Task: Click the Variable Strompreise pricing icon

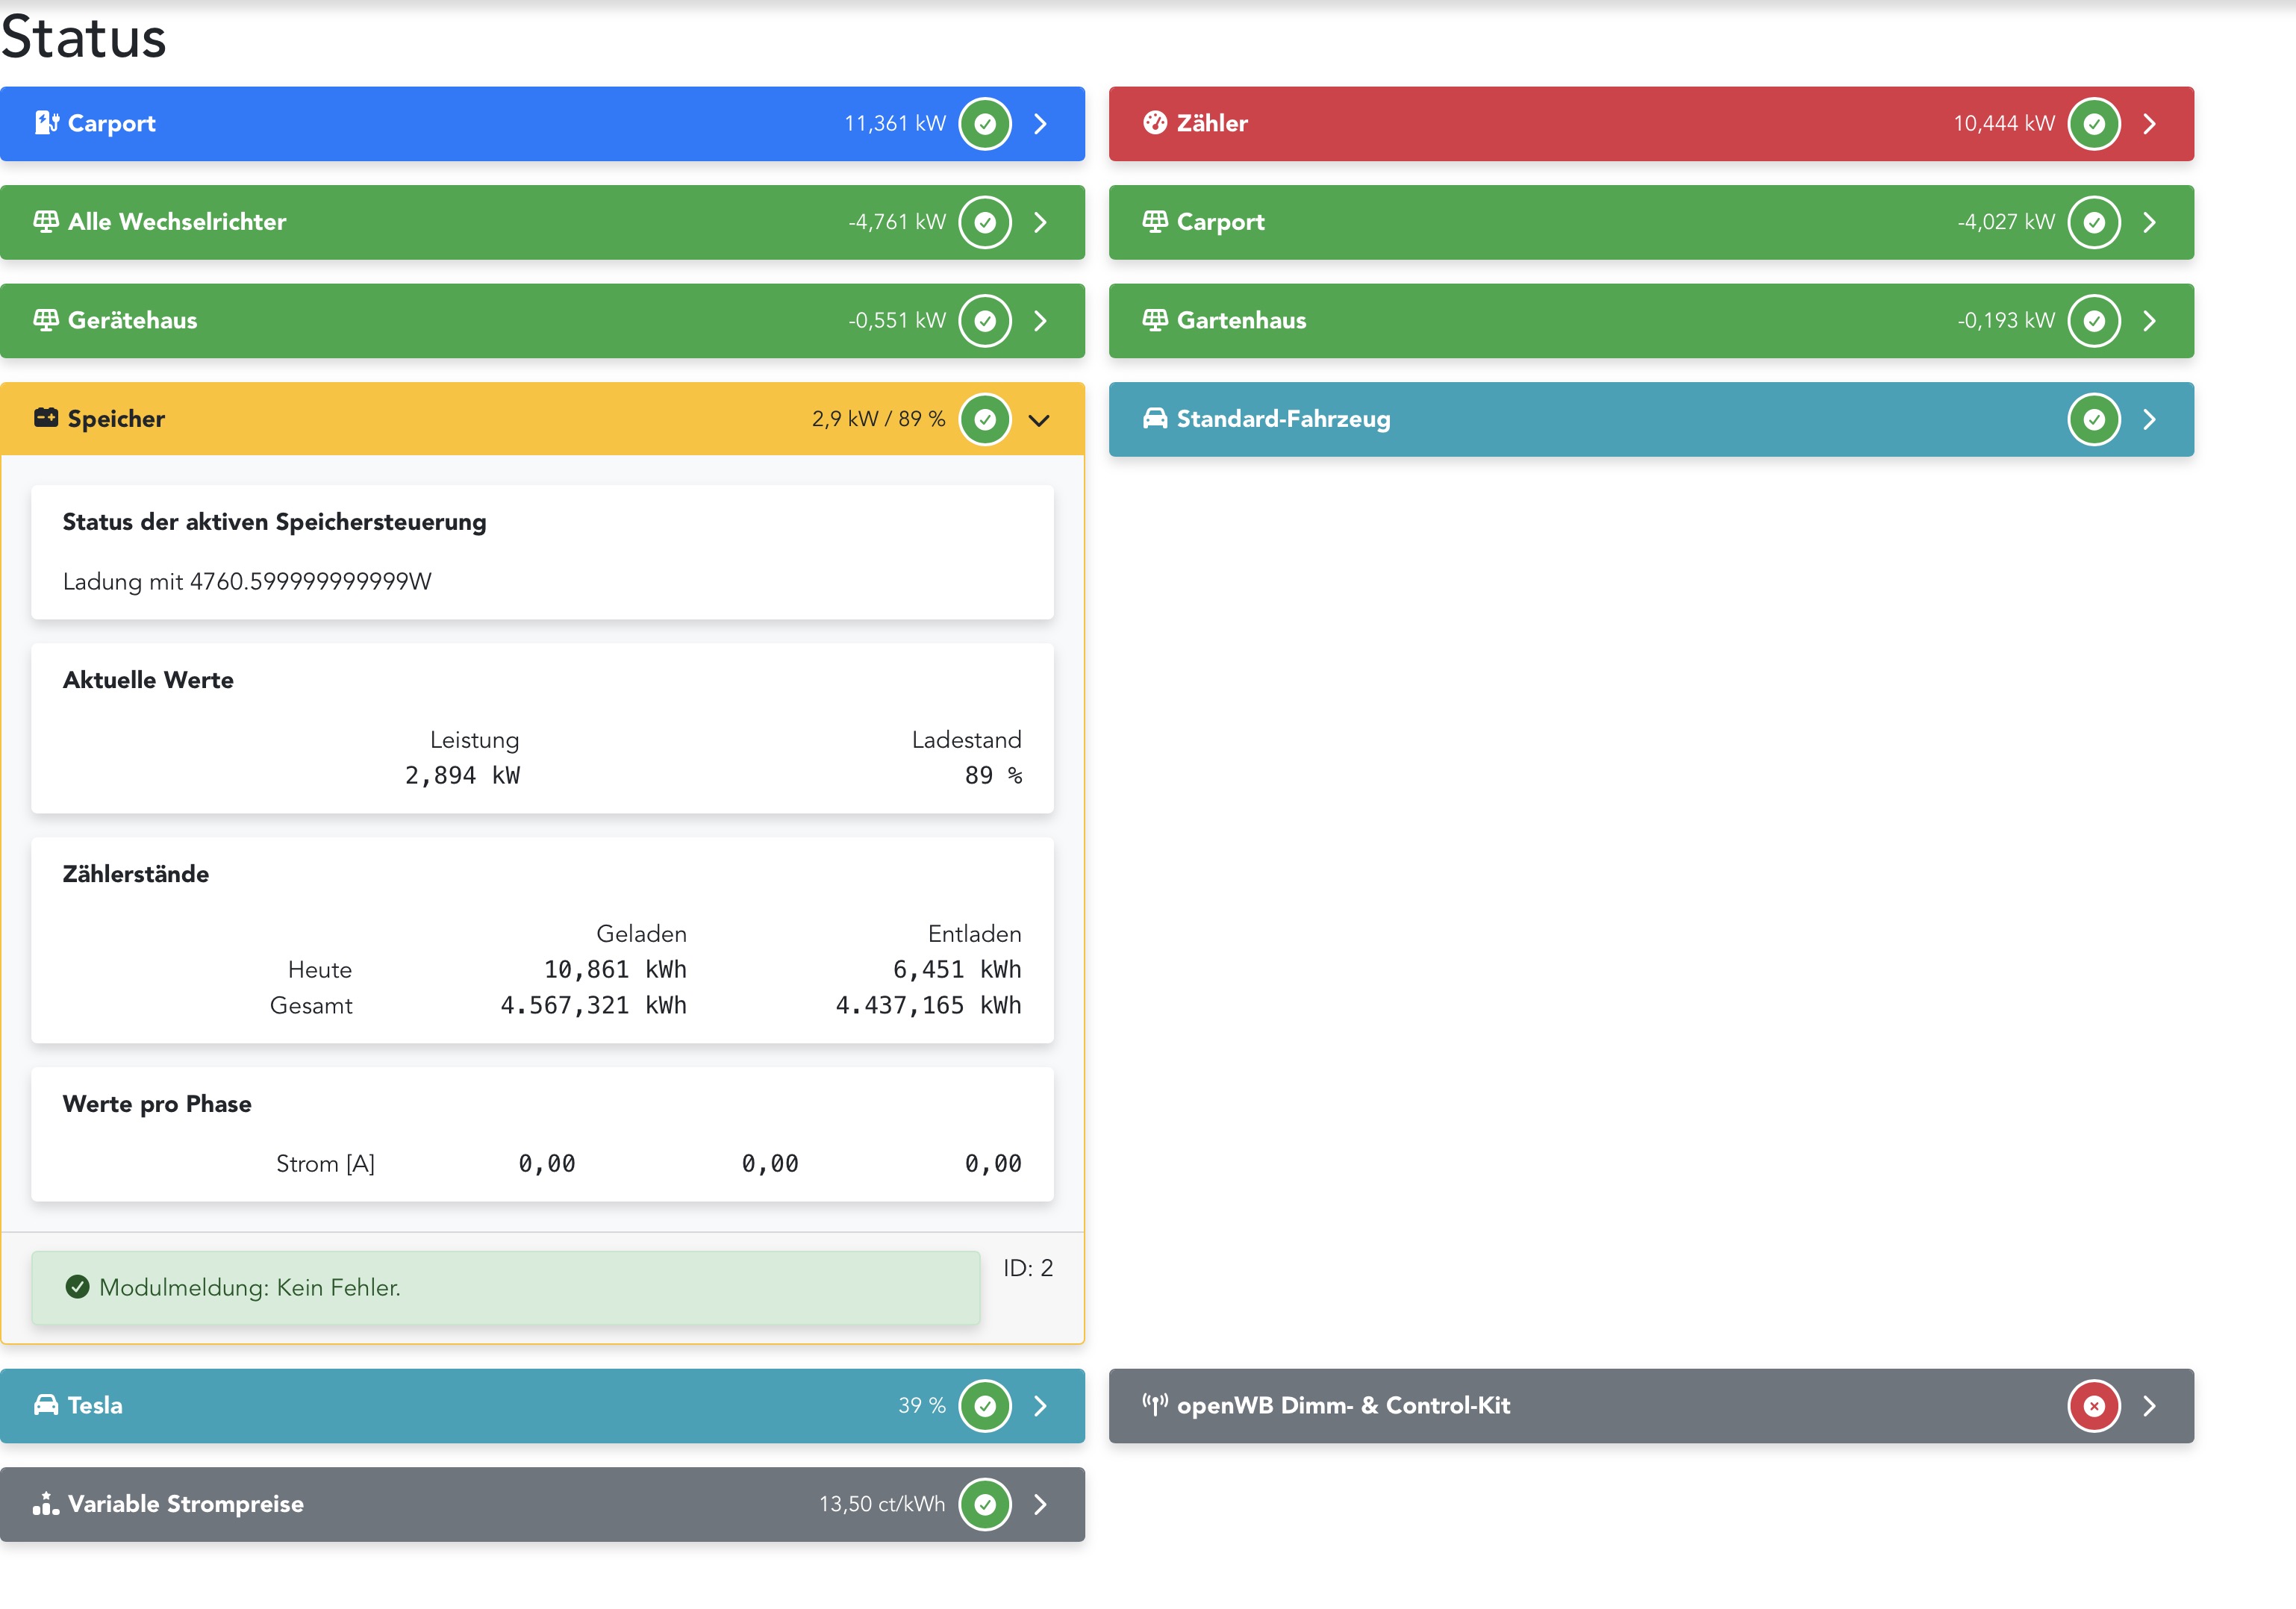Action: pyautogui.click(x=46, y=1504)
